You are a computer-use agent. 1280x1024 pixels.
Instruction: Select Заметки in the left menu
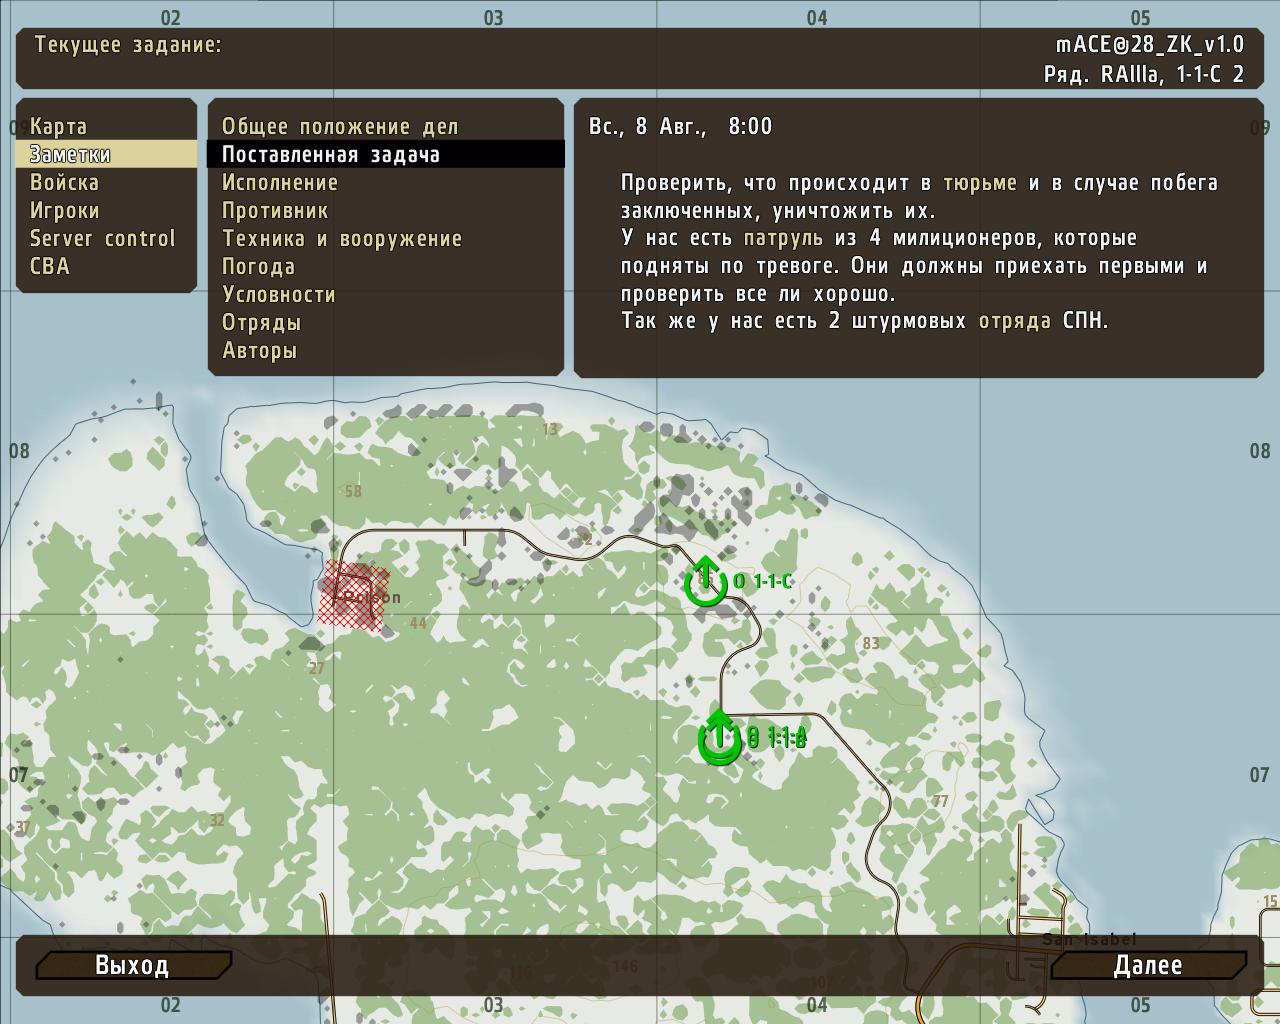[x=70, y=154]
